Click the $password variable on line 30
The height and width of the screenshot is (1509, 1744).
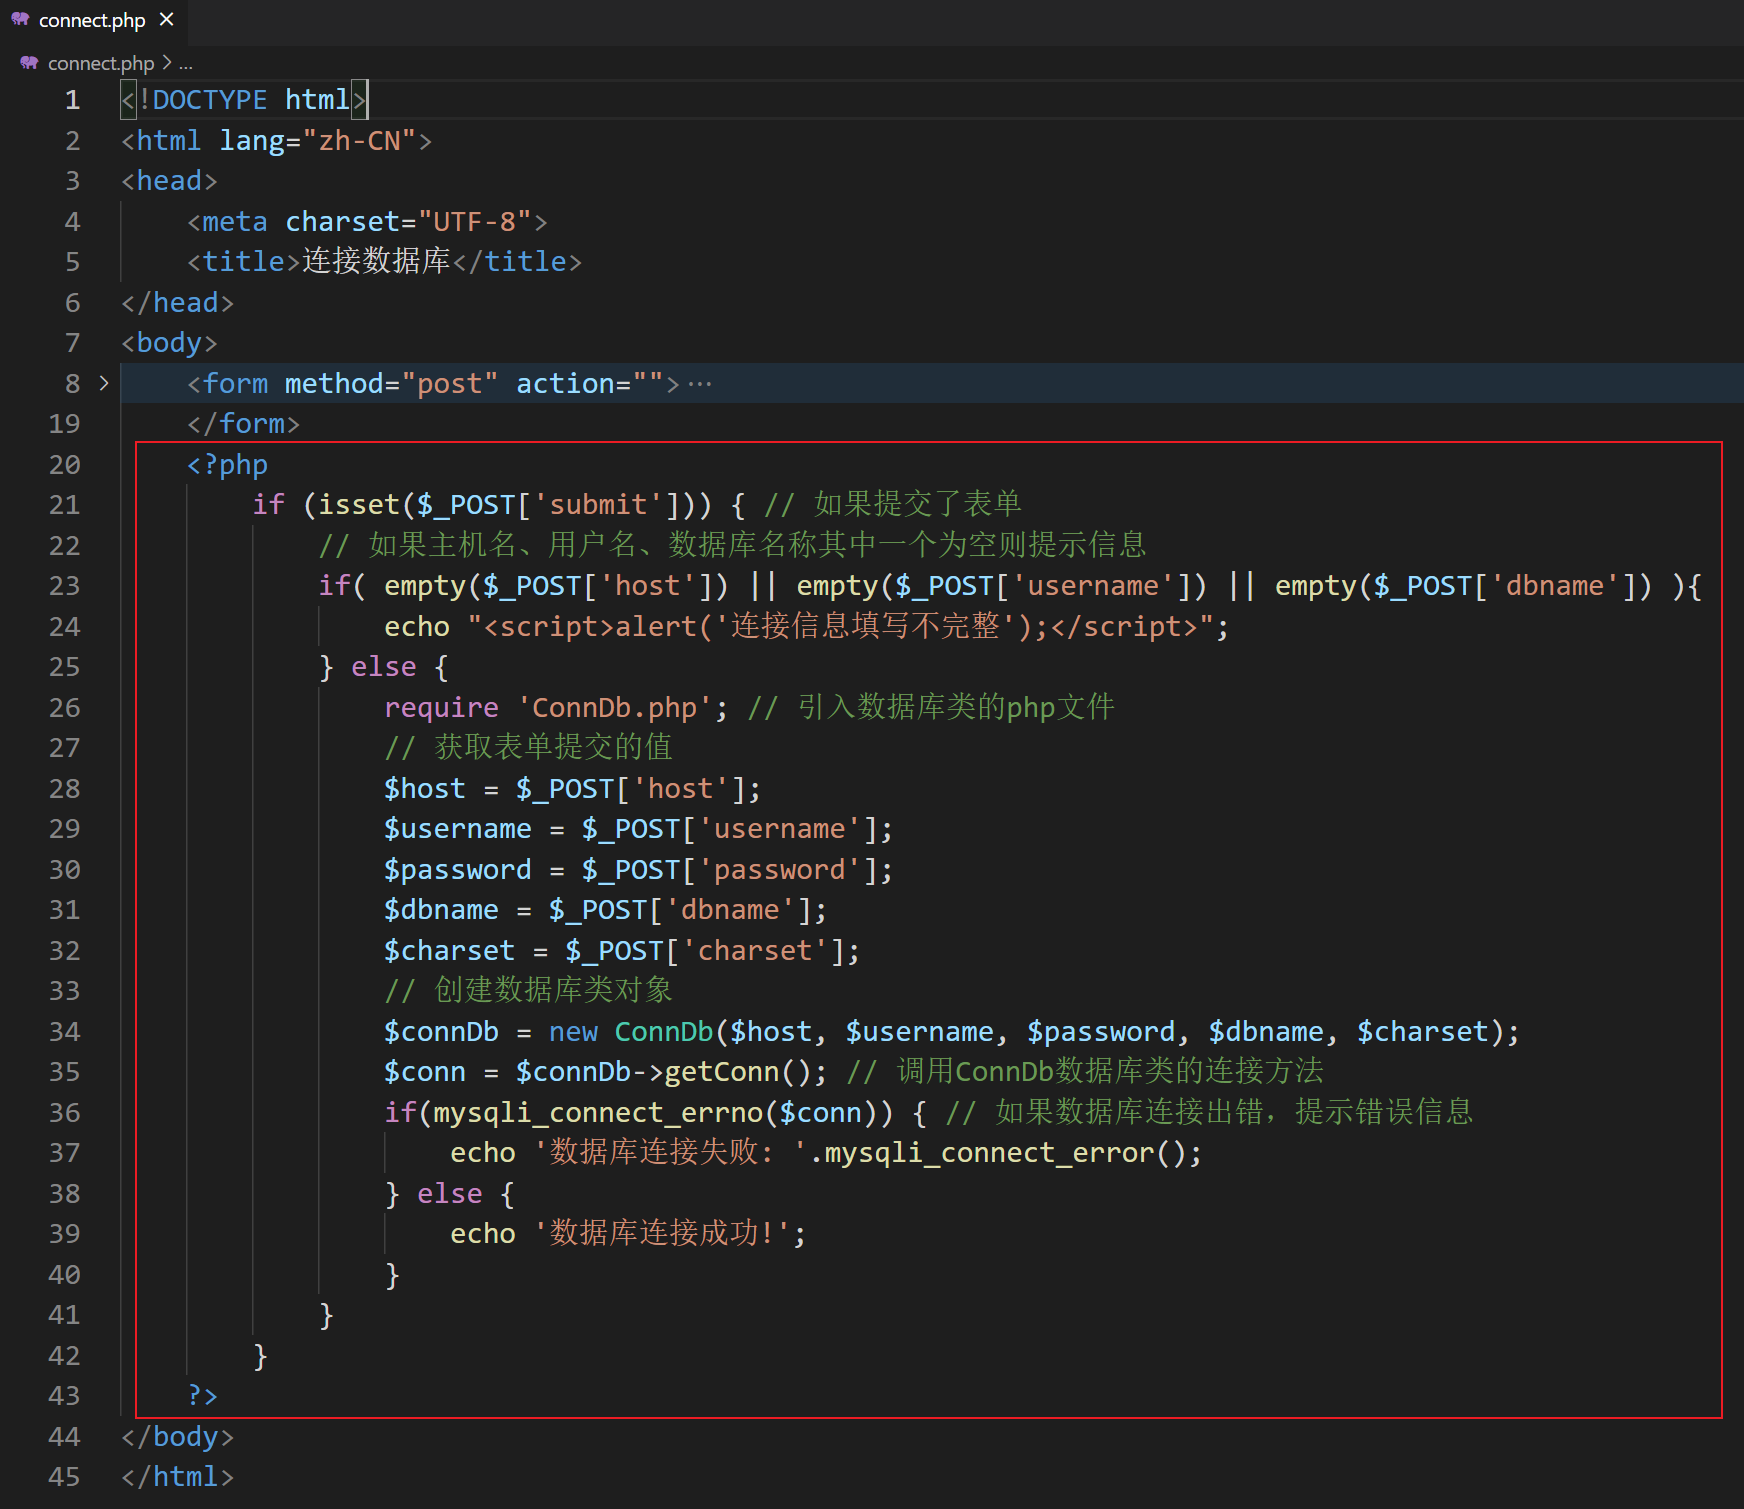point(458,870)
